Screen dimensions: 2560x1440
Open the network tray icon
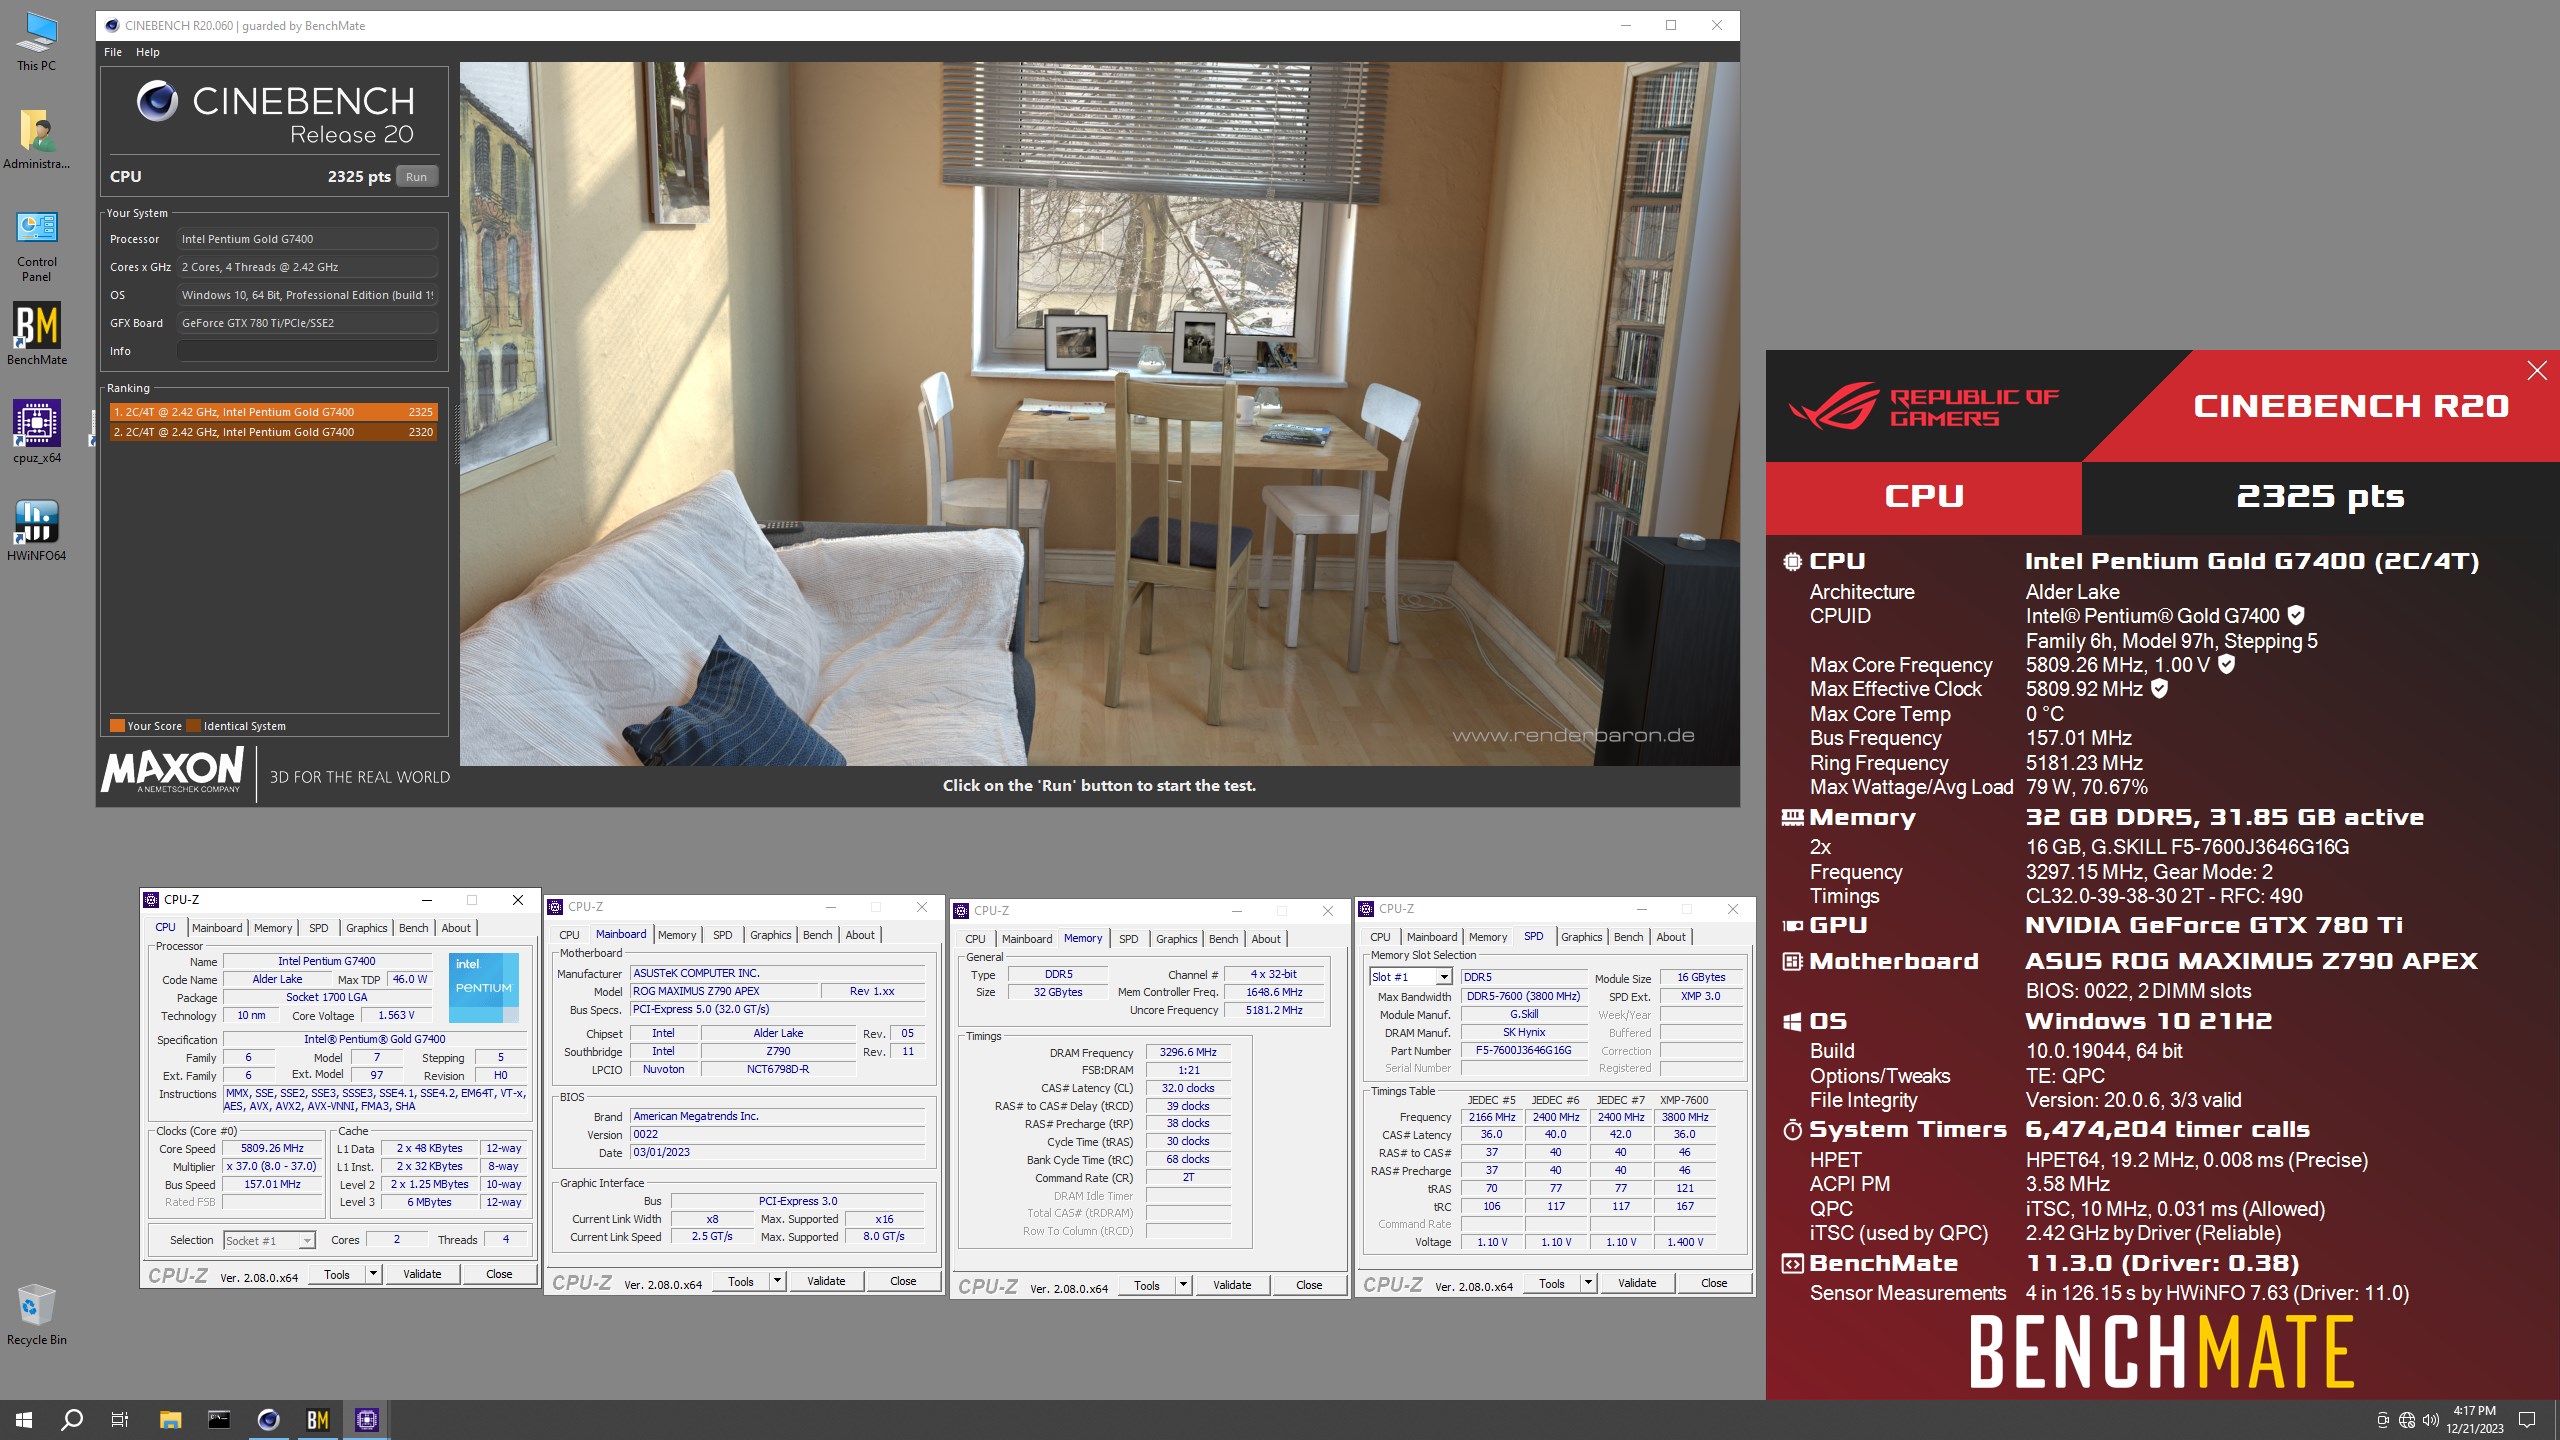[2407, 1420]
